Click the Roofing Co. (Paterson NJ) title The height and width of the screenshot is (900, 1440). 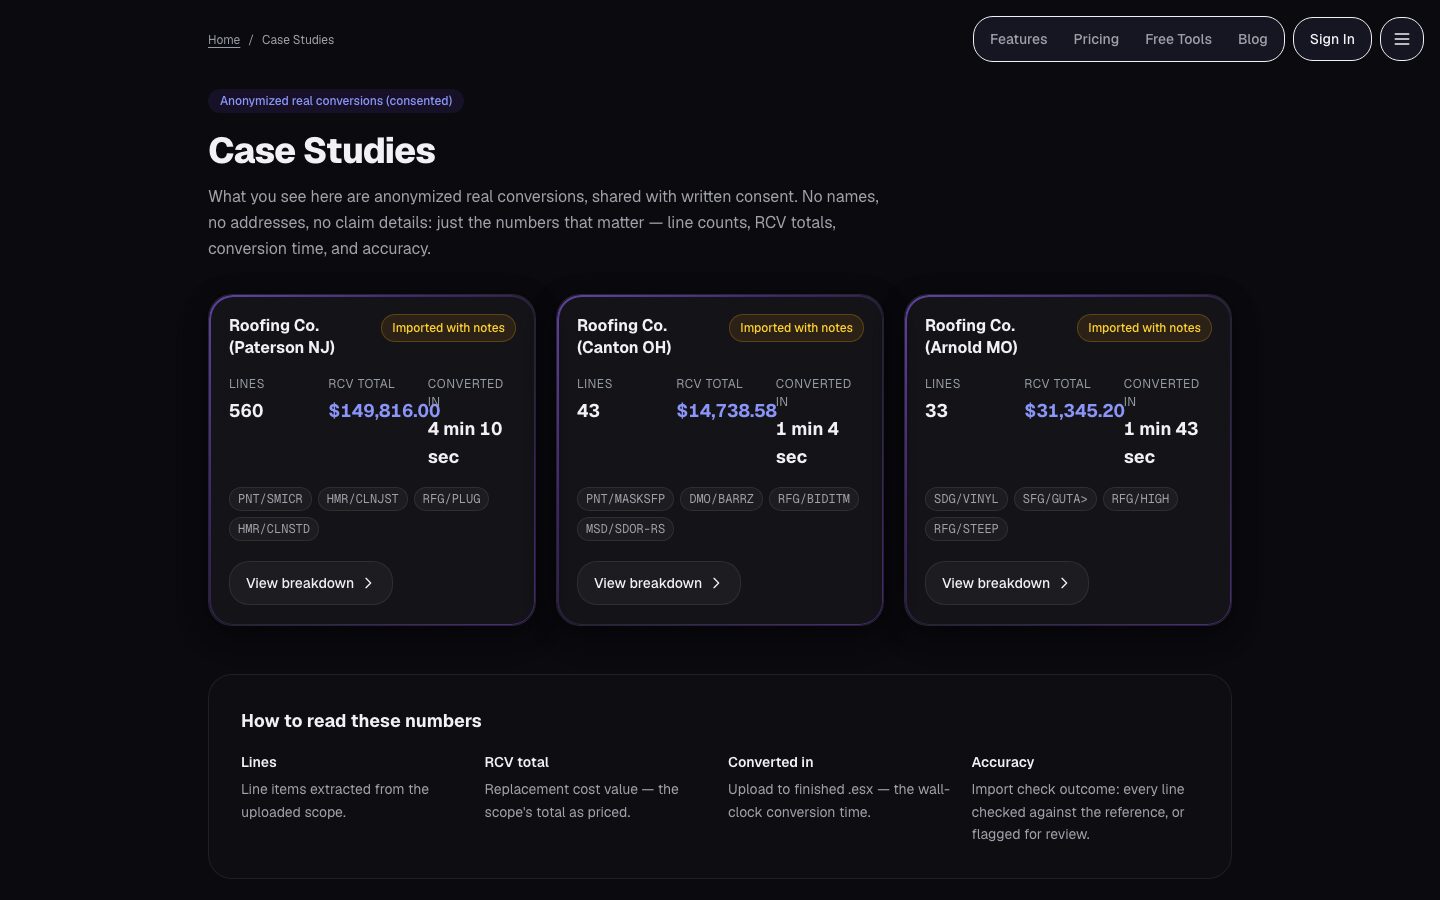click(282, 336)
